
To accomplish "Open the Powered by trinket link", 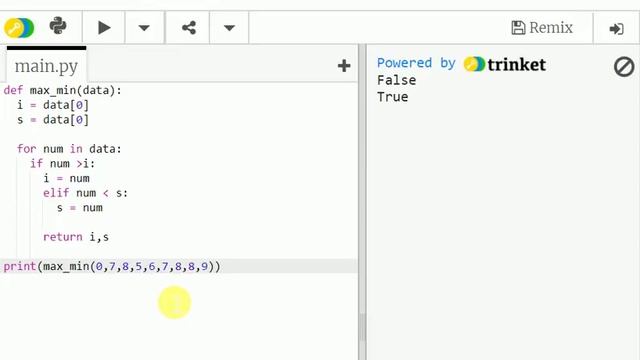I will (461, 64).
